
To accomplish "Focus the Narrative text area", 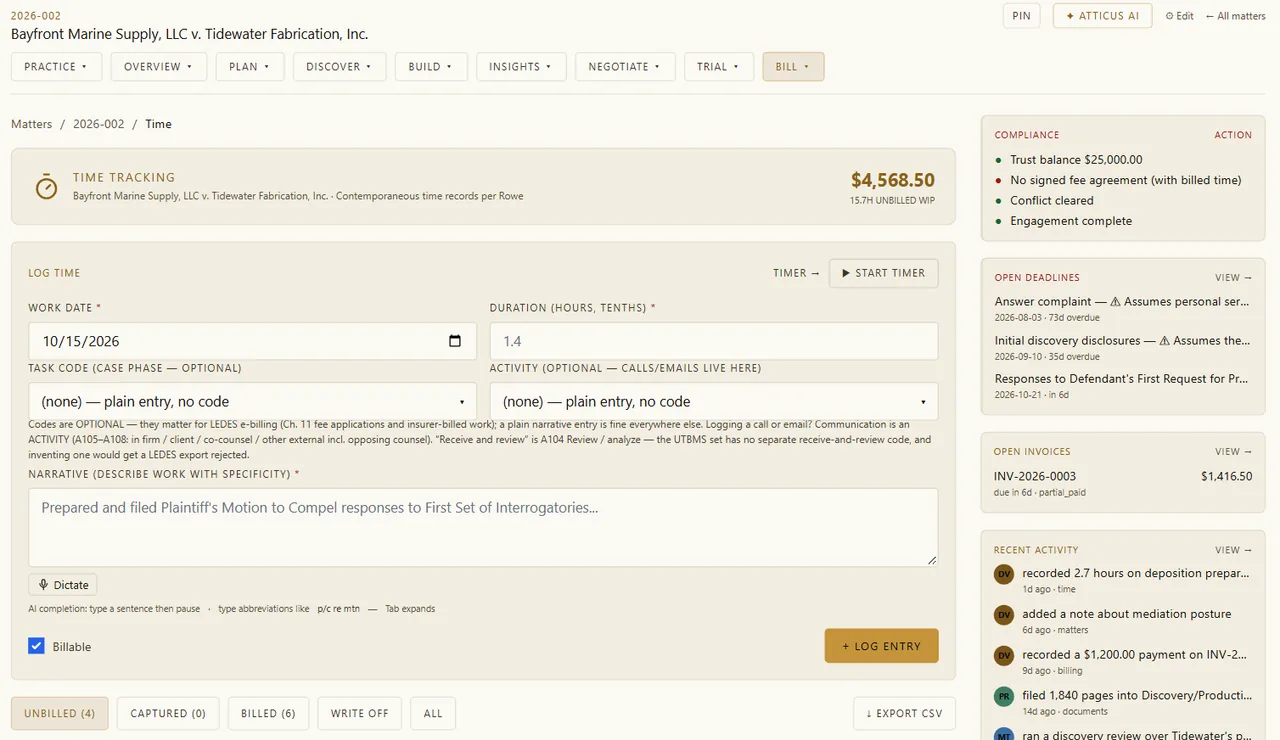I will click(483, 527).
